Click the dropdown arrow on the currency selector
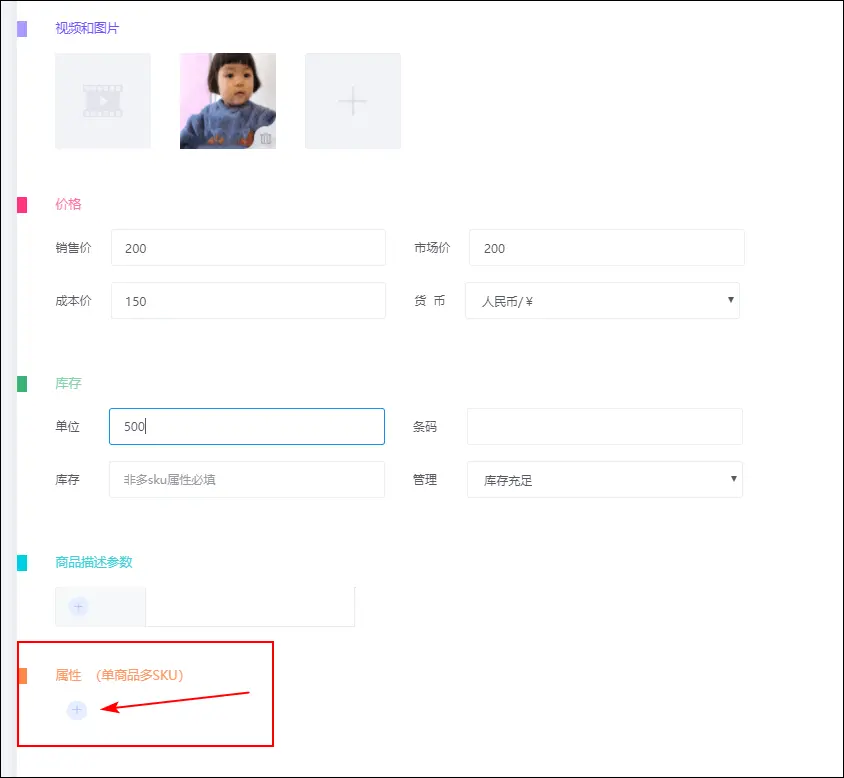 click(x=732, y=300)
